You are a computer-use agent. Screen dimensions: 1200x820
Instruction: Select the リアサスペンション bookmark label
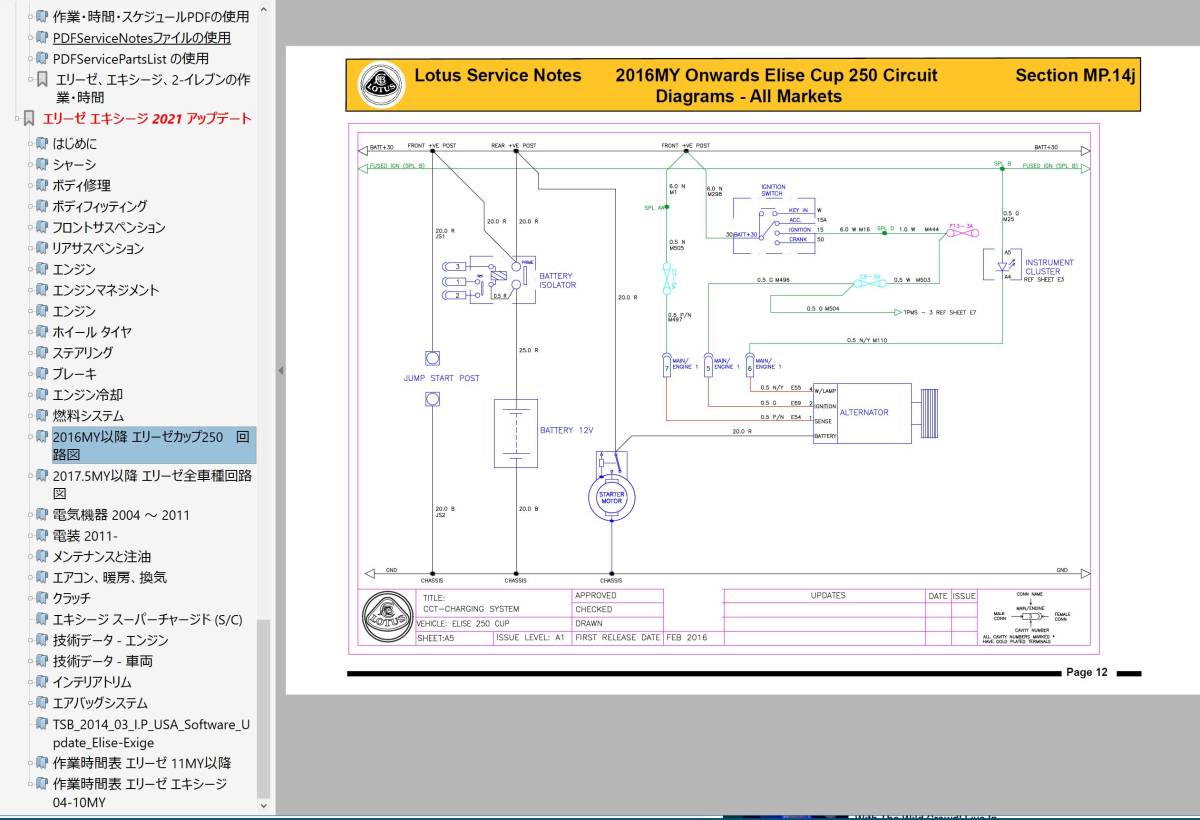click(98, 249)
